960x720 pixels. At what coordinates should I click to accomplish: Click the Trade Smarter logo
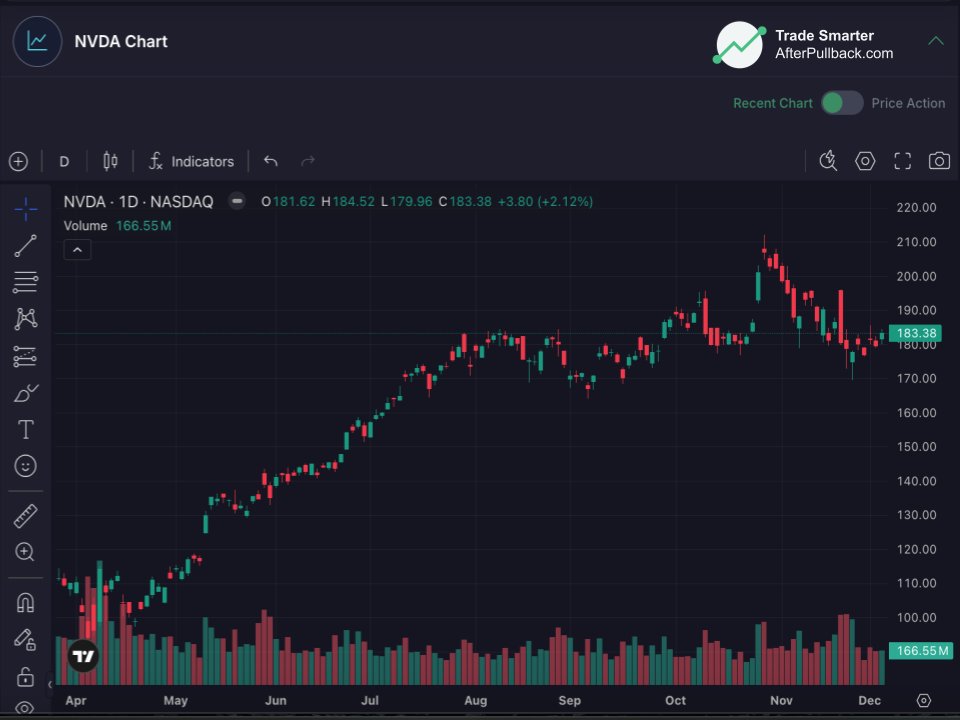point(740,45)
